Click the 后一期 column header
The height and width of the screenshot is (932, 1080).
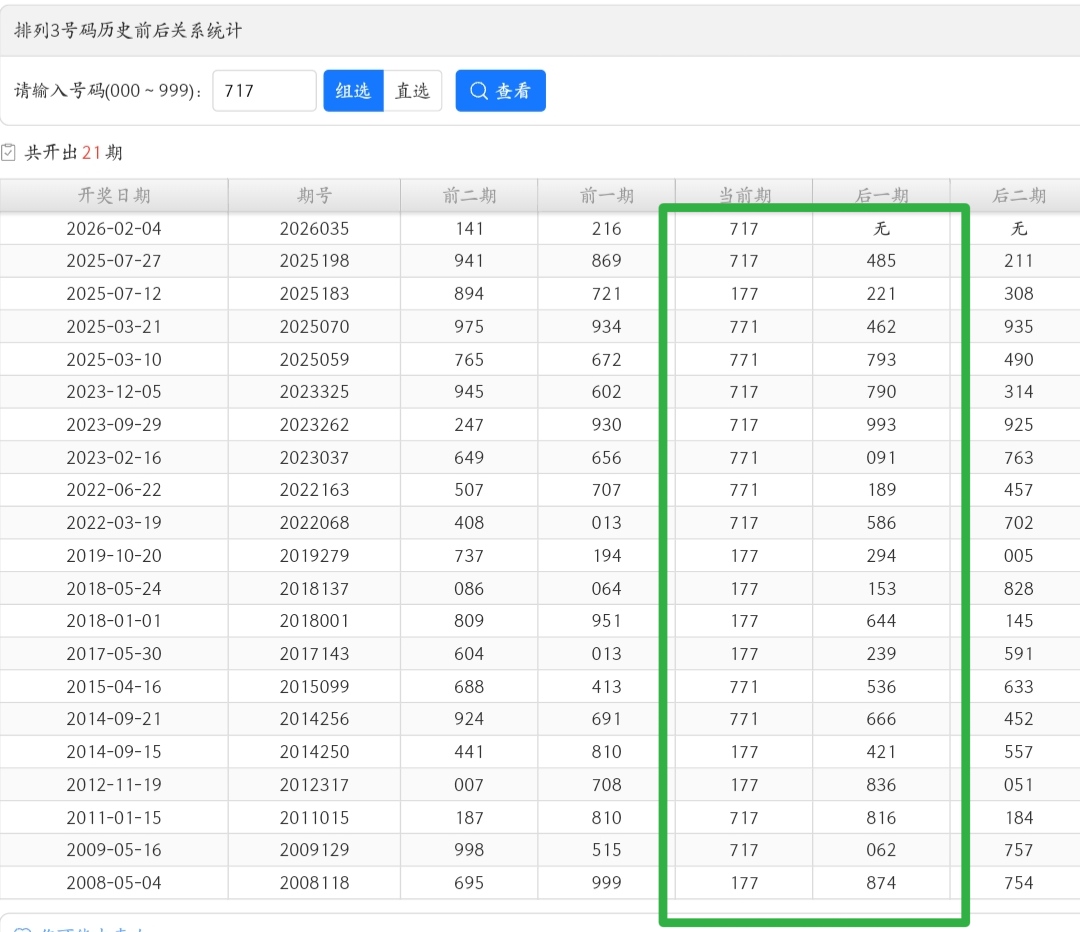(880, 195)
